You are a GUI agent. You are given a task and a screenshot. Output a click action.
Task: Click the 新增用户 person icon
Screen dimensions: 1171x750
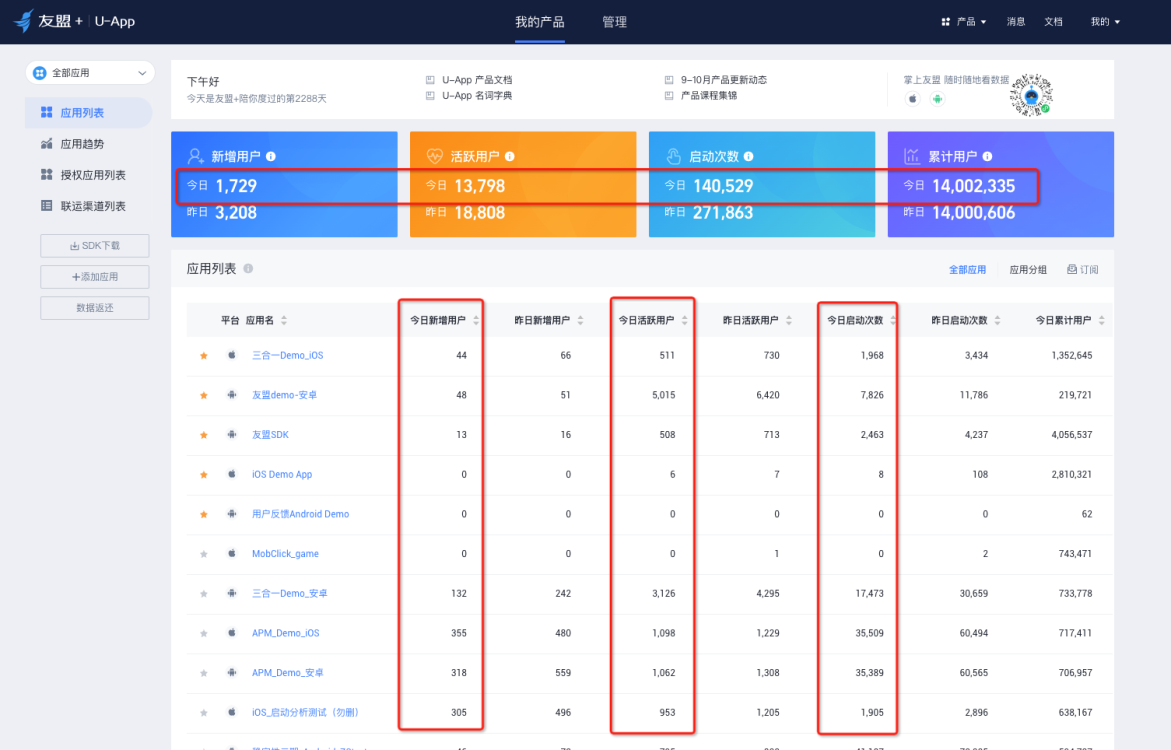(196, 156)
